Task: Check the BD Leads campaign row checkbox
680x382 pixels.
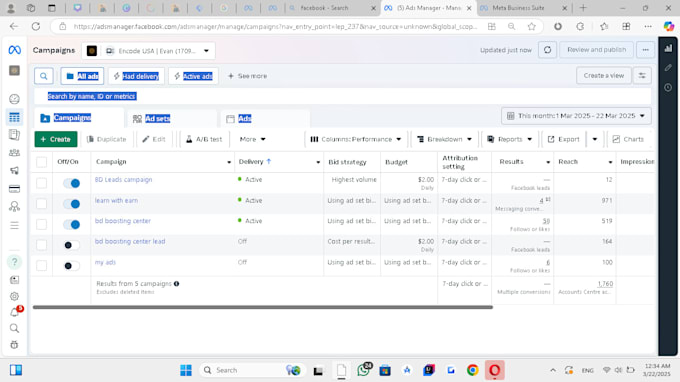Action: coord(42,183)
